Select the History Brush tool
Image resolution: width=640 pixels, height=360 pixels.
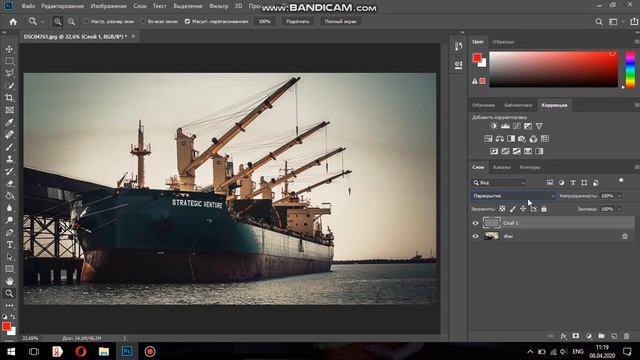pyautogui.click(x=9, y=171)
